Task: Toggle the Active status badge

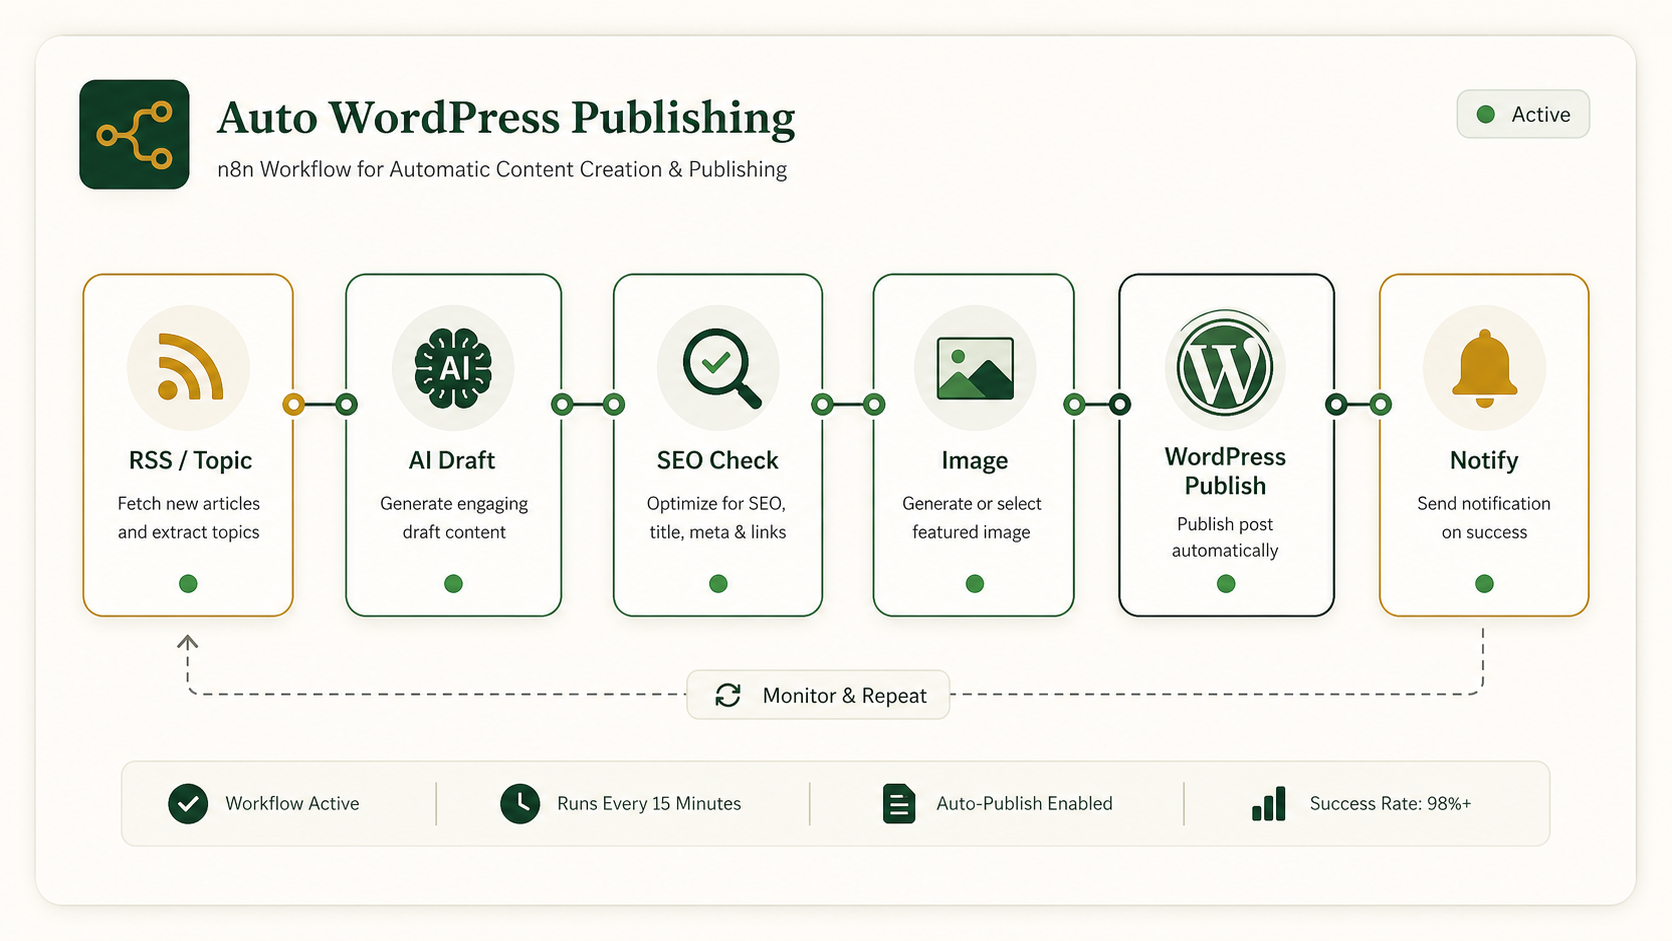Action: coord(1523,114)
